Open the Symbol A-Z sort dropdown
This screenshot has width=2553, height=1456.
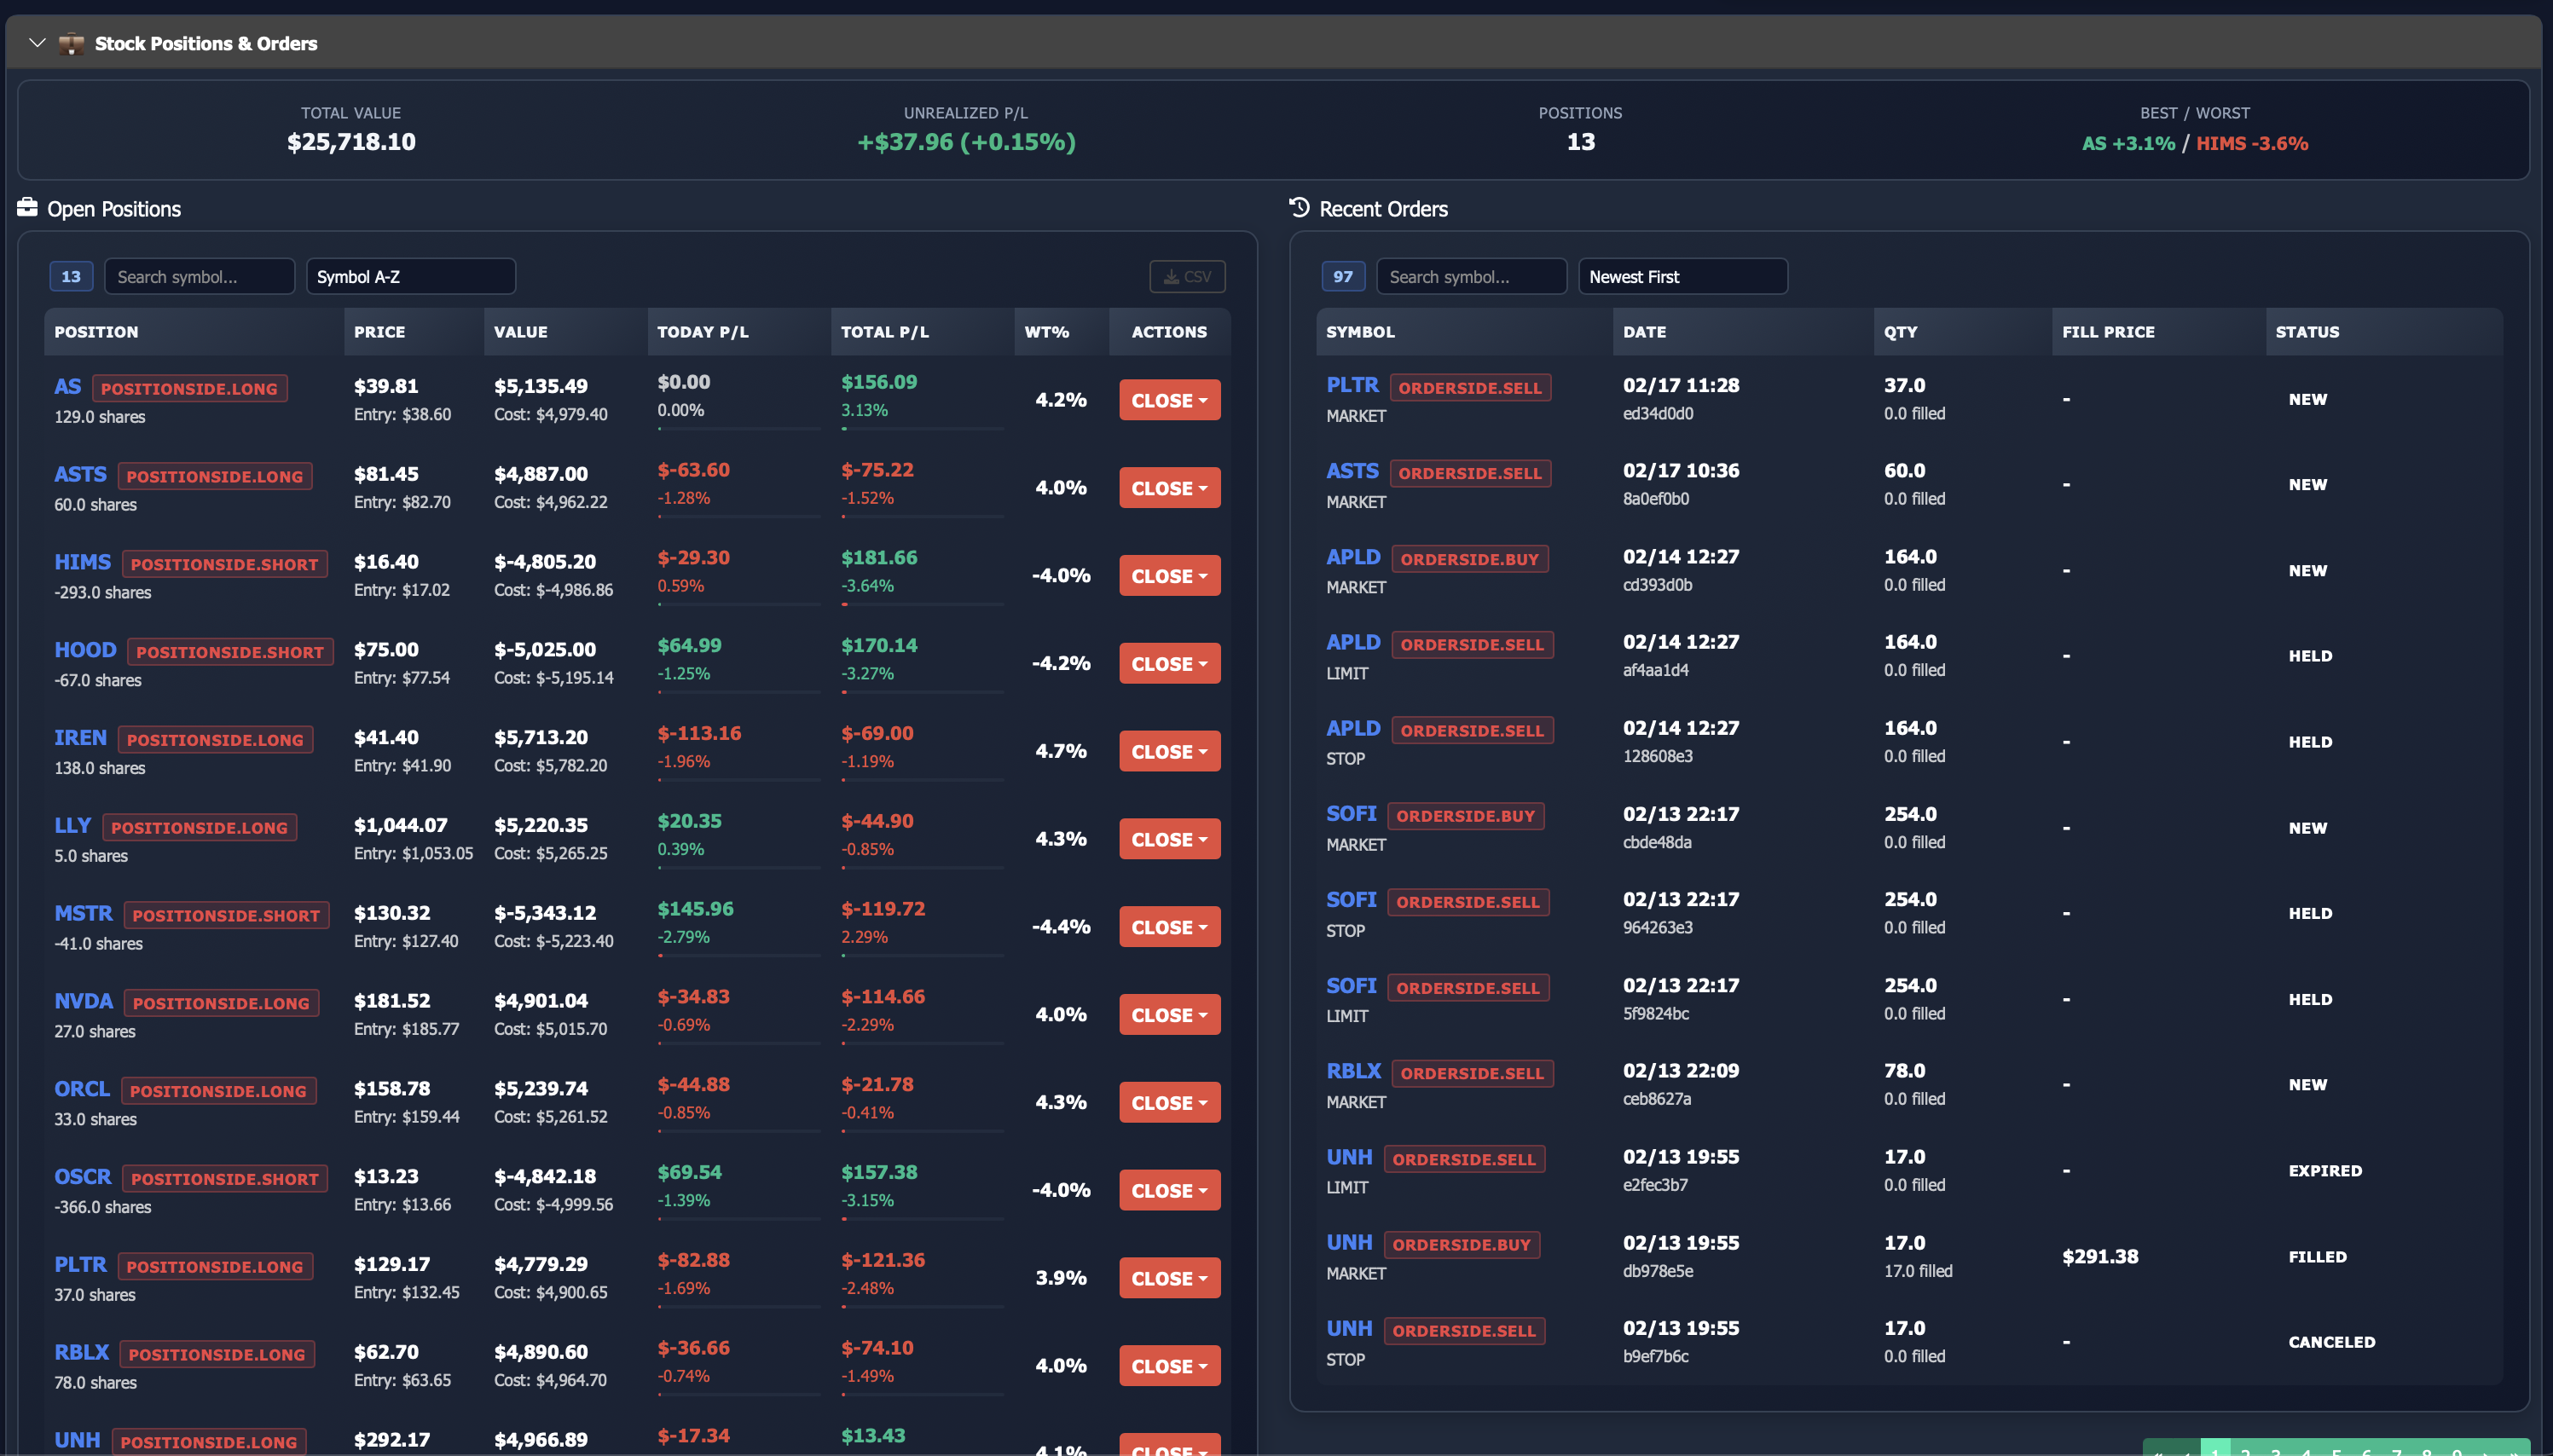point(411,277)
